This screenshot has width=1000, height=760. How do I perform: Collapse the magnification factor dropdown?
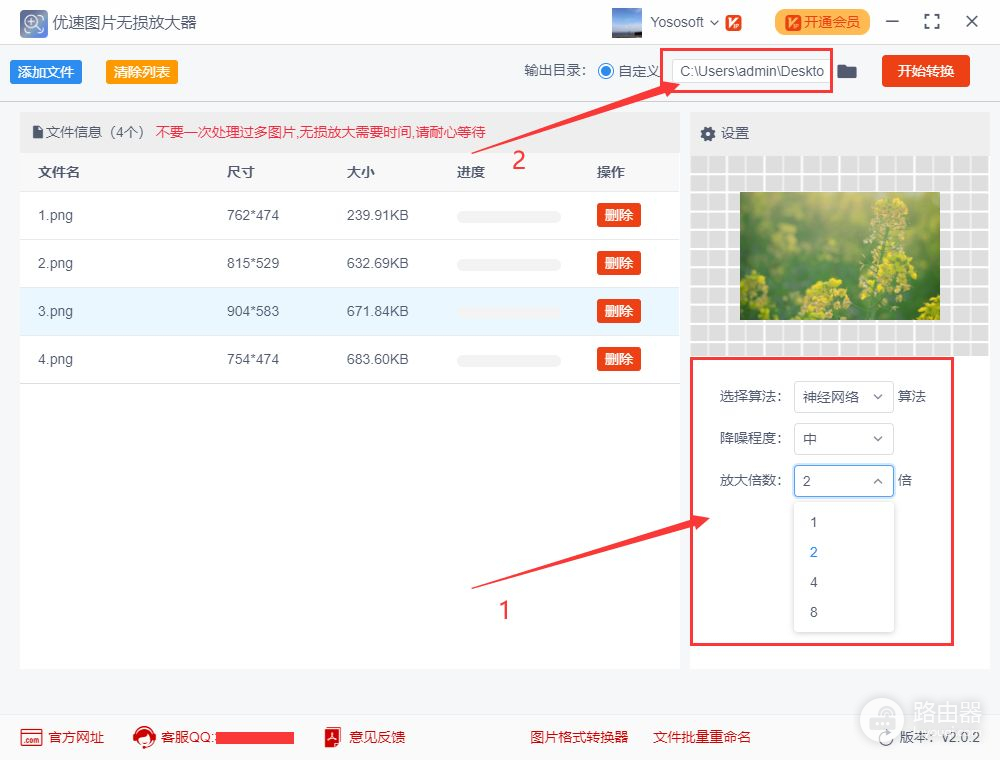pos(843,481)
